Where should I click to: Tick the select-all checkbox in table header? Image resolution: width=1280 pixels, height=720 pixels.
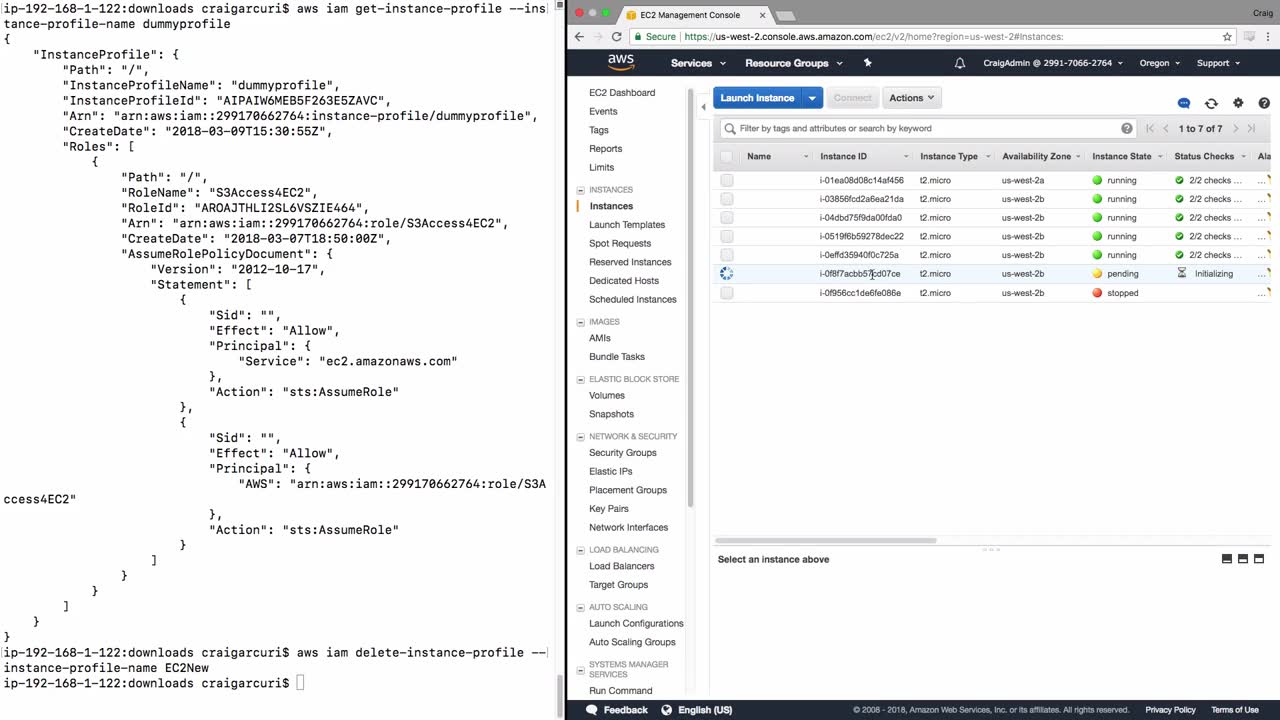(x=726, y=156)
